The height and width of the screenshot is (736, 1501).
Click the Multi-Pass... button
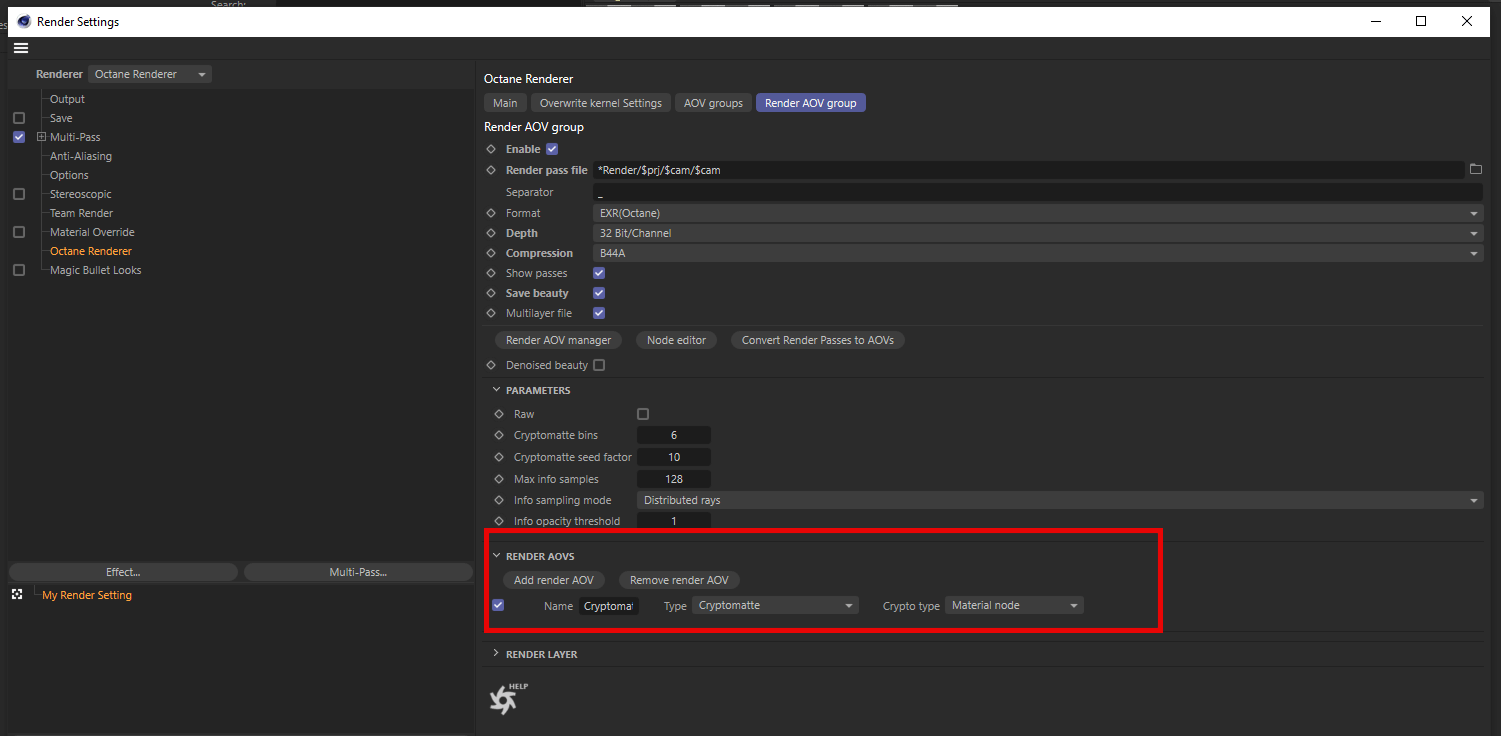point(358,572)
